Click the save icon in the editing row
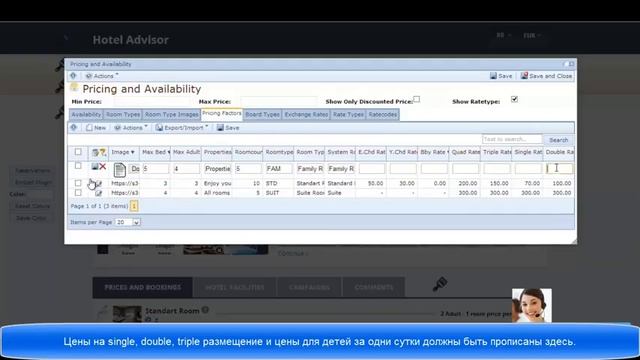The width and height of the screenshot is (640, 360). (95, 166)
